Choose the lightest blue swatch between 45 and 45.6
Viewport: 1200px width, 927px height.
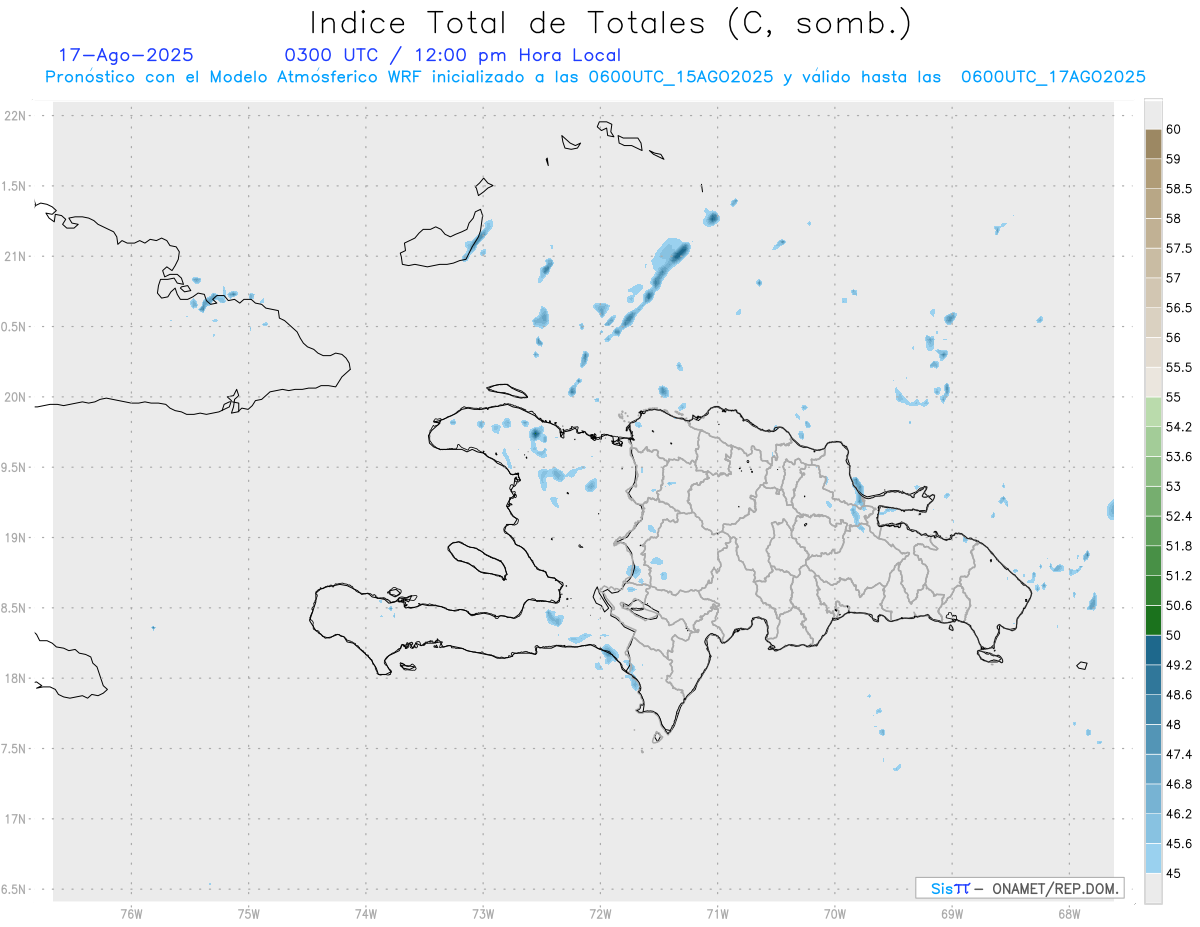(1153, 859)
